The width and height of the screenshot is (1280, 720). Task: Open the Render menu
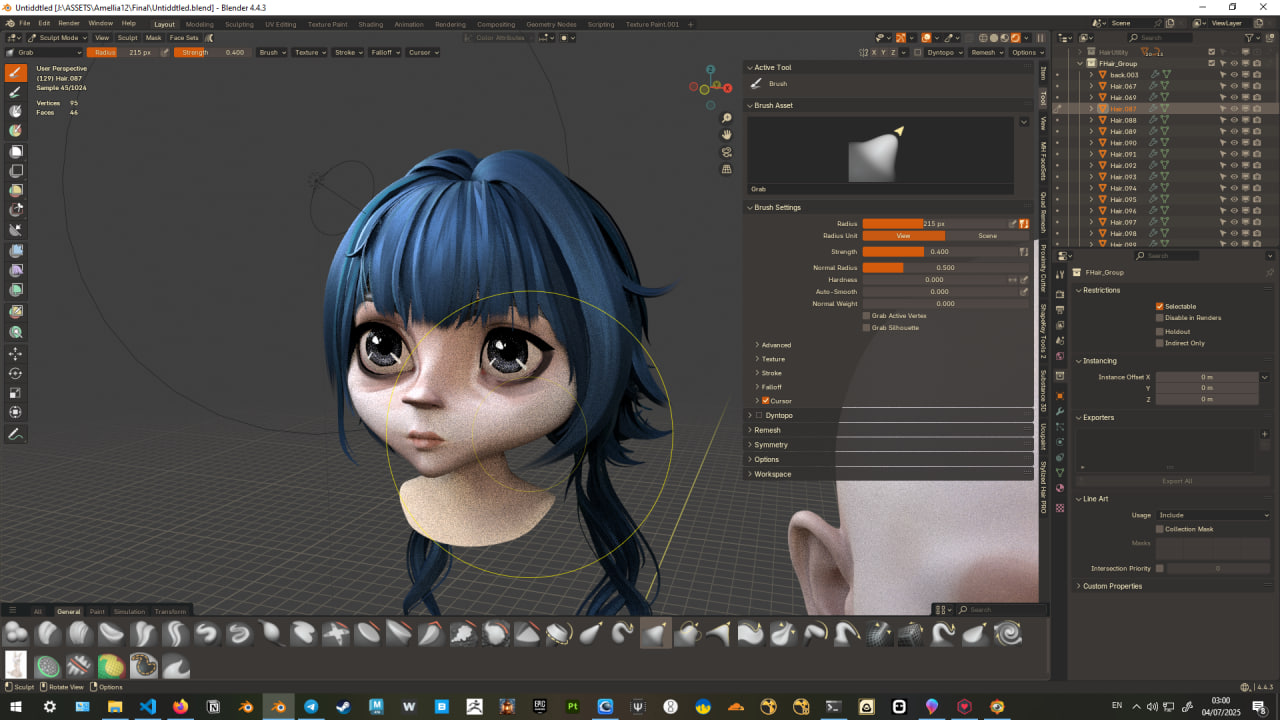click(x=69, y=23)
